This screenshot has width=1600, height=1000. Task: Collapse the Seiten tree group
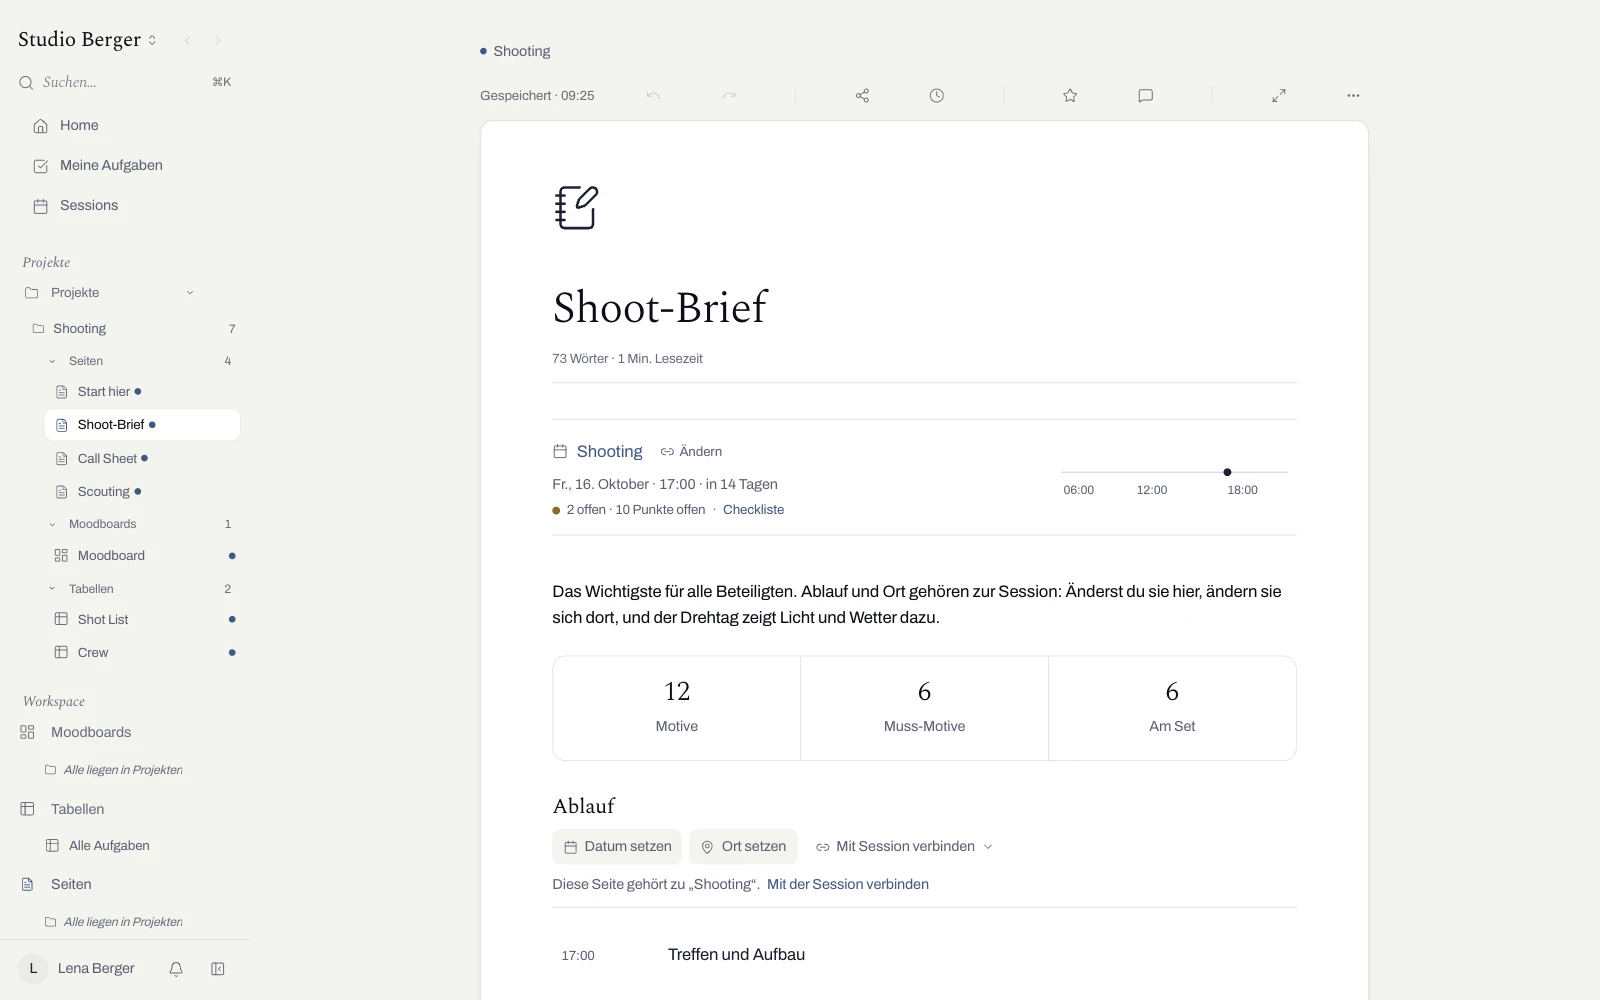(52, 361)
